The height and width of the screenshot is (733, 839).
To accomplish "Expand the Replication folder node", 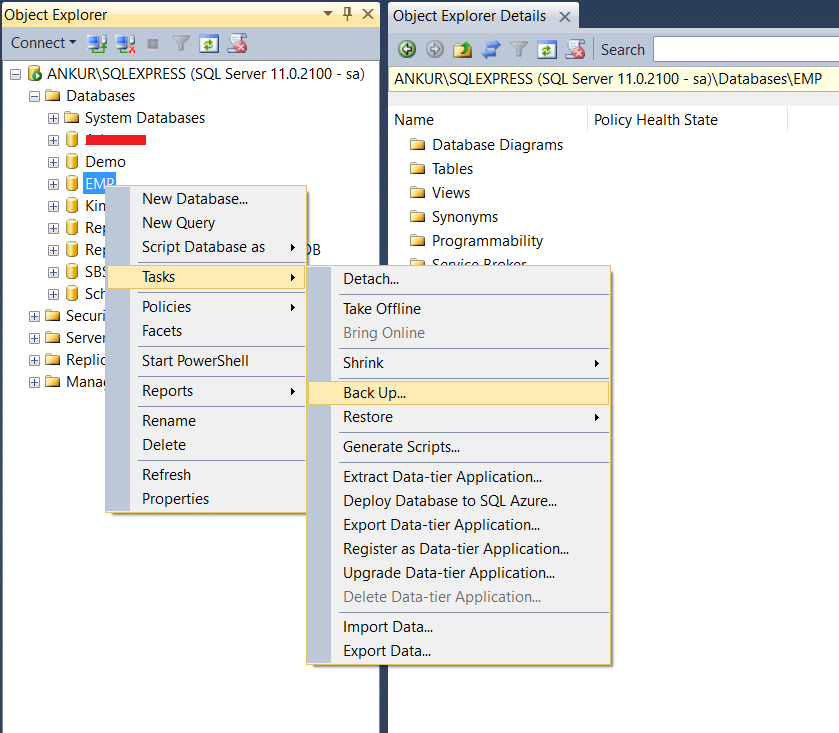I will point(34,360).
